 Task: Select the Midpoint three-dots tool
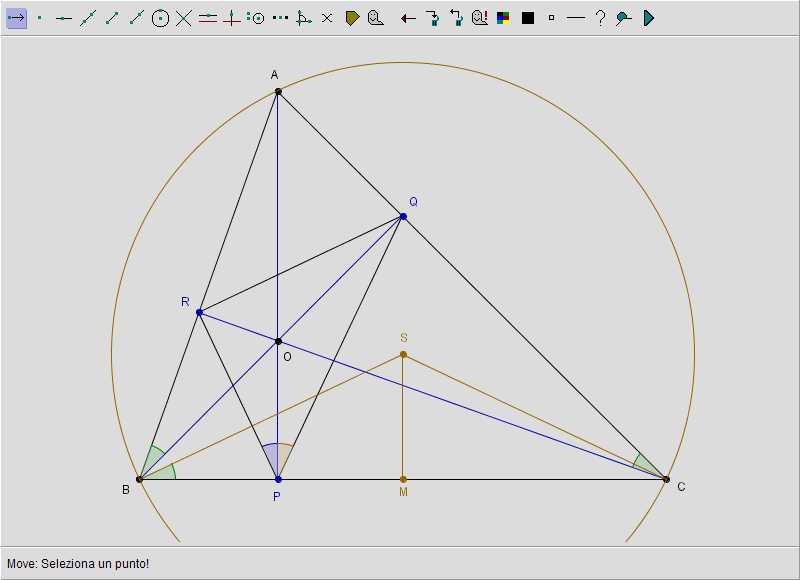coord(280,18)
